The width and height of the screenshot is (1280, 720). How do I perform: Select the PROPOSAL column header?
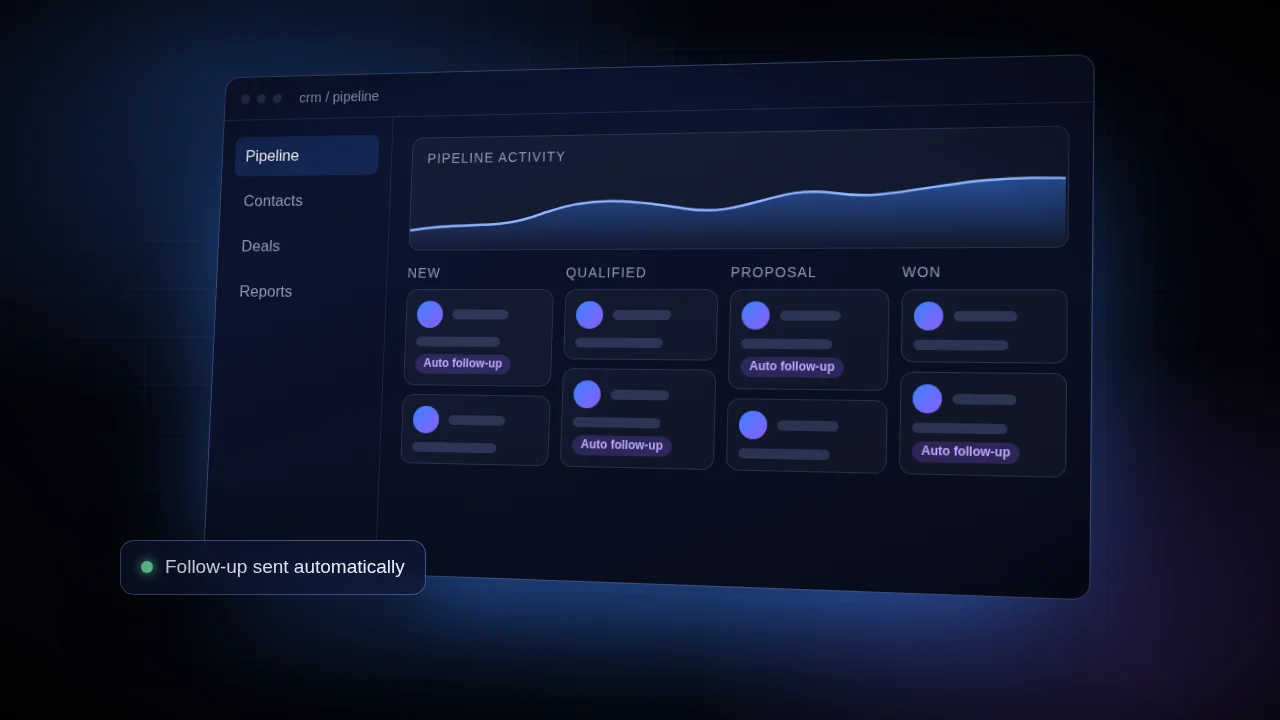774,272
